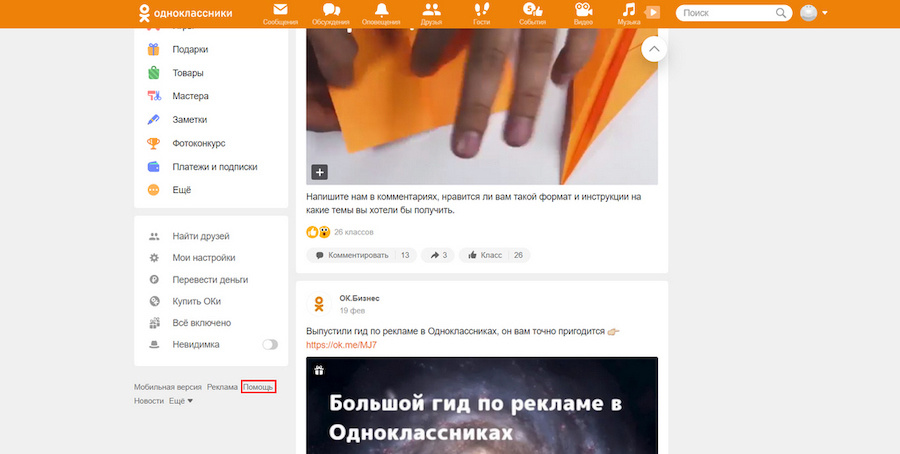Click the like count 26 beside Класс

pos(518,255)
